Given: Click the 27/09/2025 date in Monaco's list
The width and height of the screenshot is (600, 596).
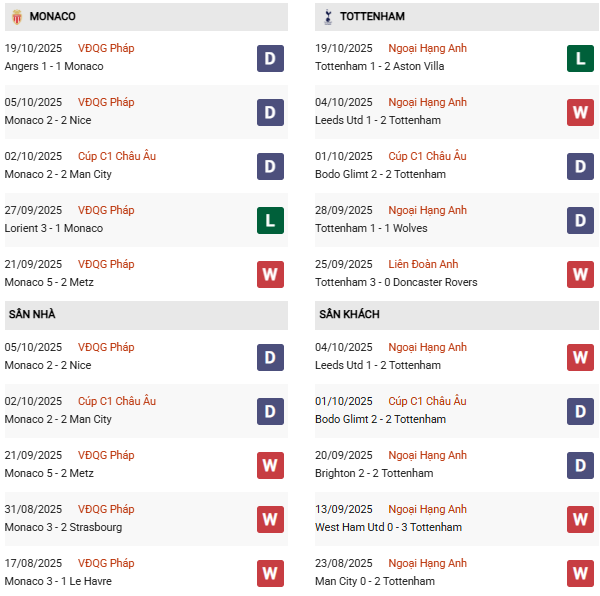Looking at the screenshot, I should 33,210.
